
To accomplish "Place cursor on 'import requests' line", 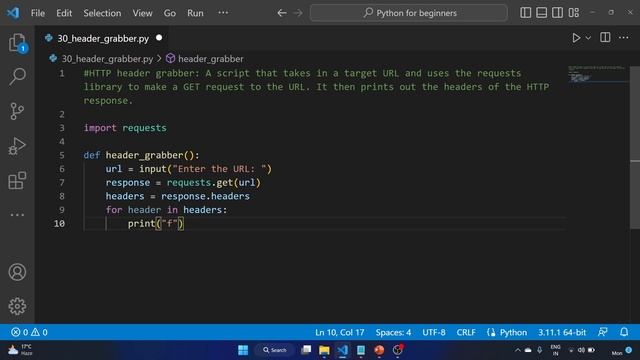I will (125, 128).
